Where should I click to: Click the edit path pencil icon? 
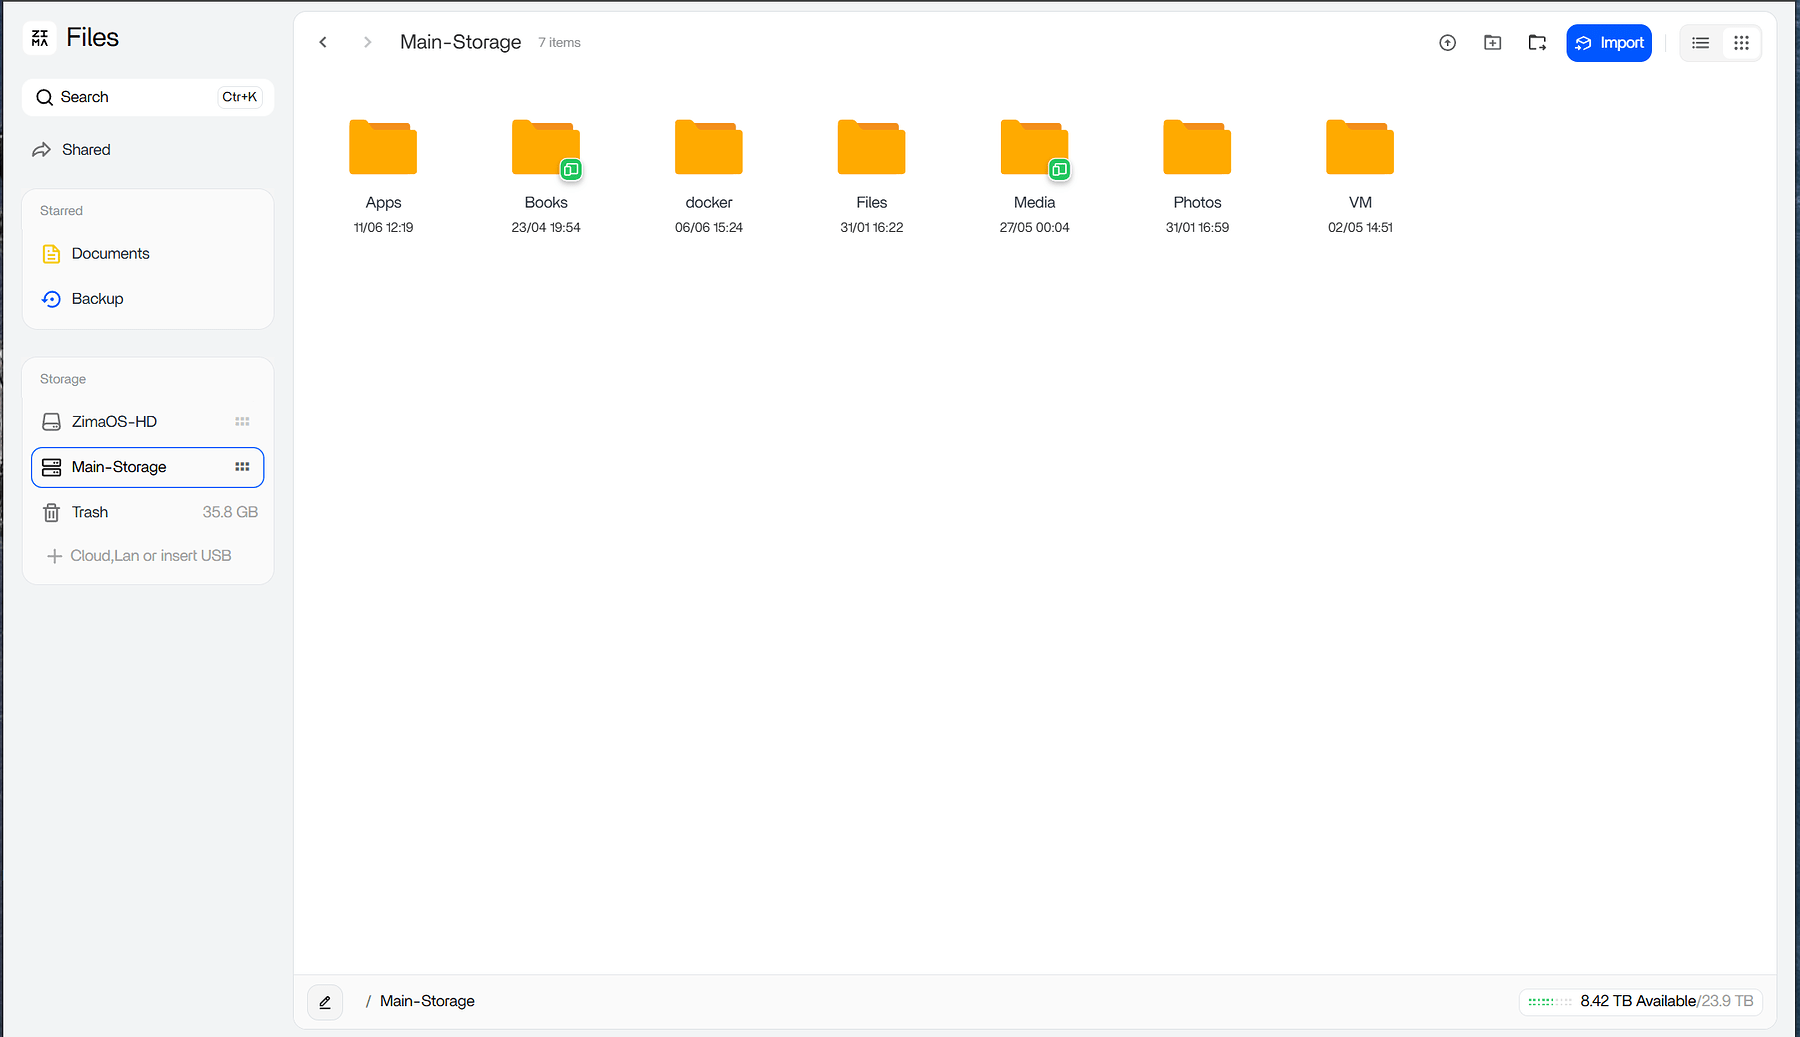325,1002
